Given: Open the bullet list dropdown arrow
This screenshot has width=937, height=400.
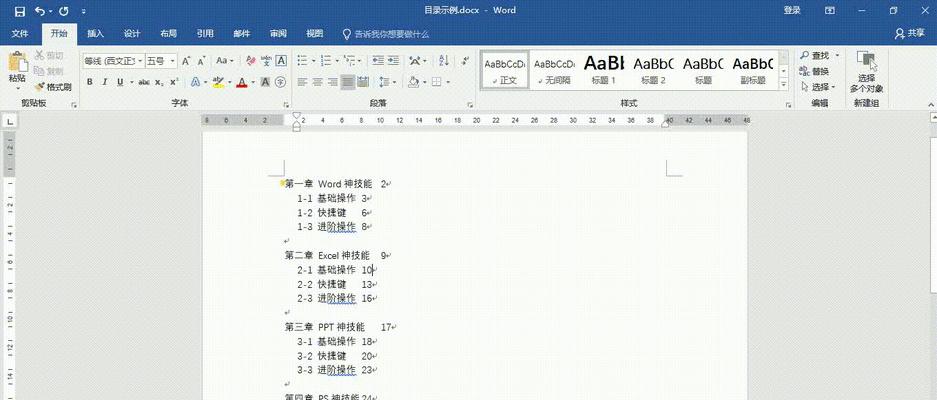Looking at the screenshot, I should click(314, 61).
